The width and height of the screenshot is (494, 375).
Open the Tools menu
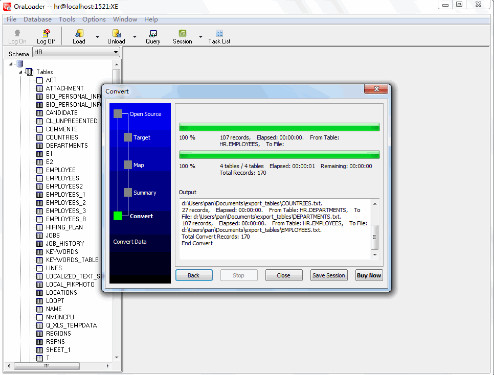67,19
